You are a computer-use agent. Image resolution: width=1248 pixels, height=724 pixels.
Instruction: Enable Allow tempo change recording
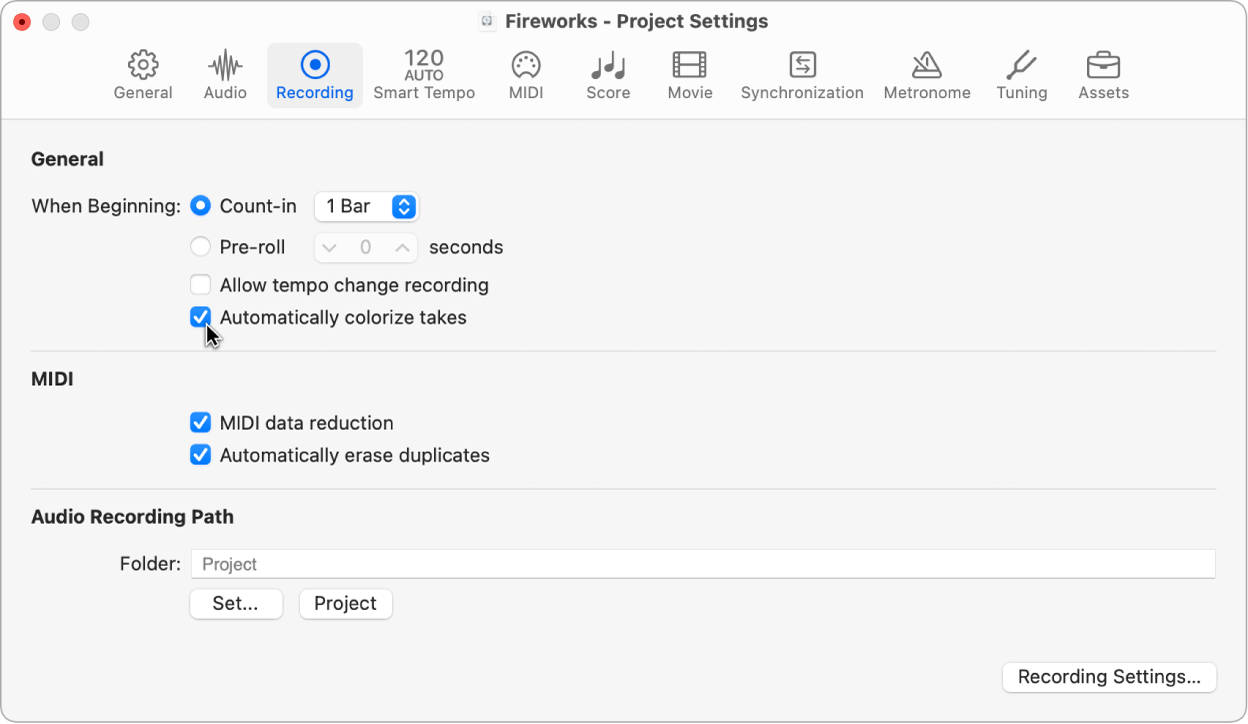pyautogui.click(x=200, y=285)
